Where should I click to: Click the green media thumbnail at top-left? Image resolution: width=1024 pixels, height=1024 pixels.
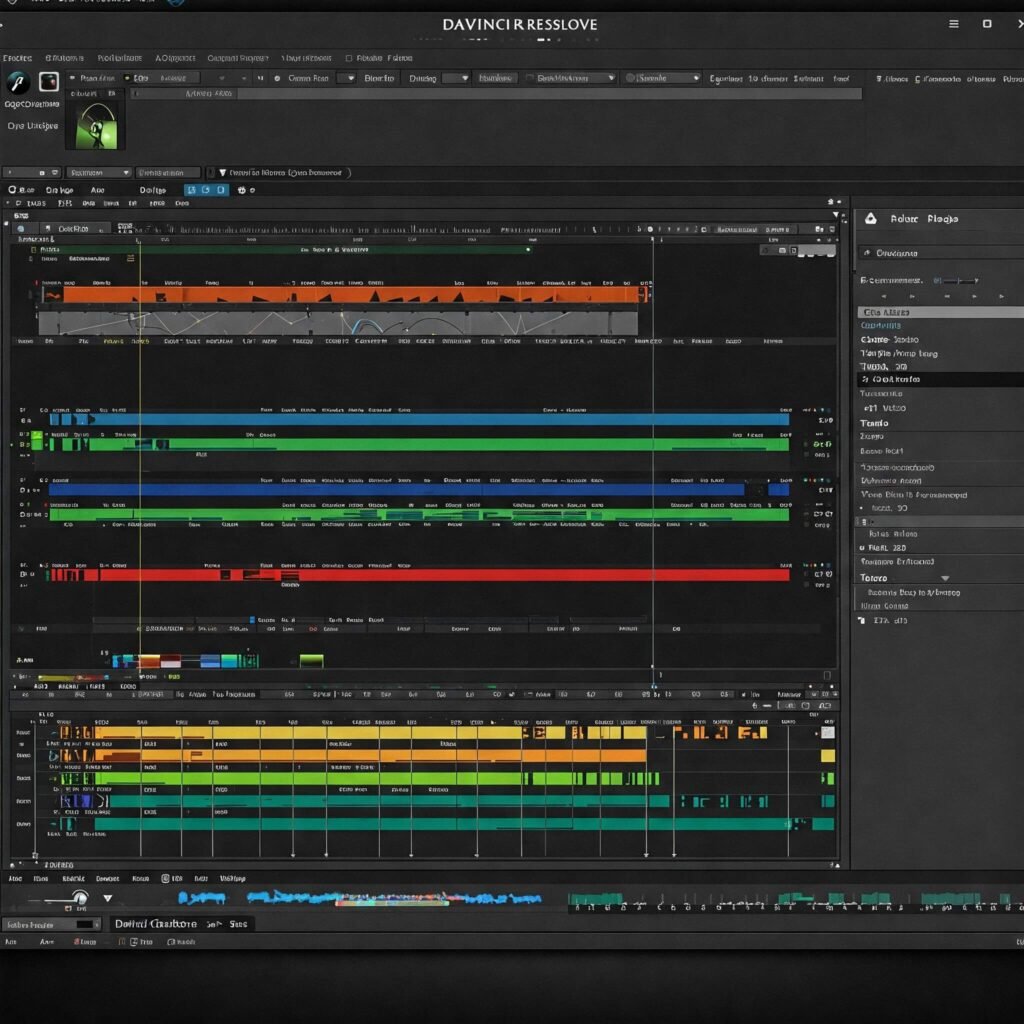coord(97,126)
